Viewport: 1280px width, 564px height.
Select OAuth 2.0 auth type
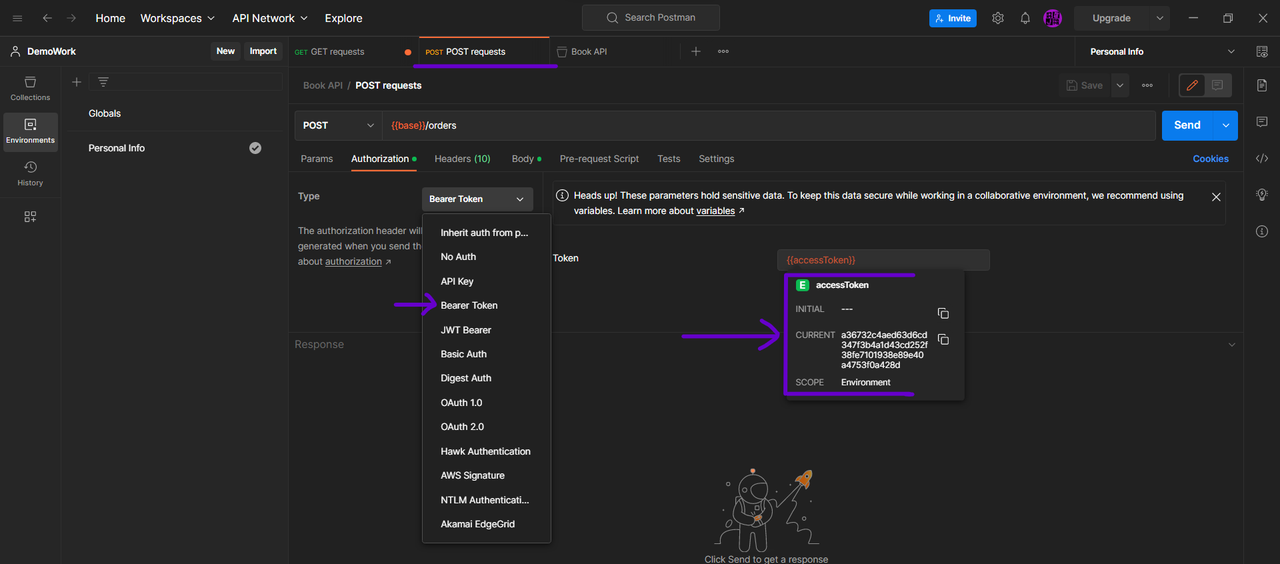coord(487,427)
